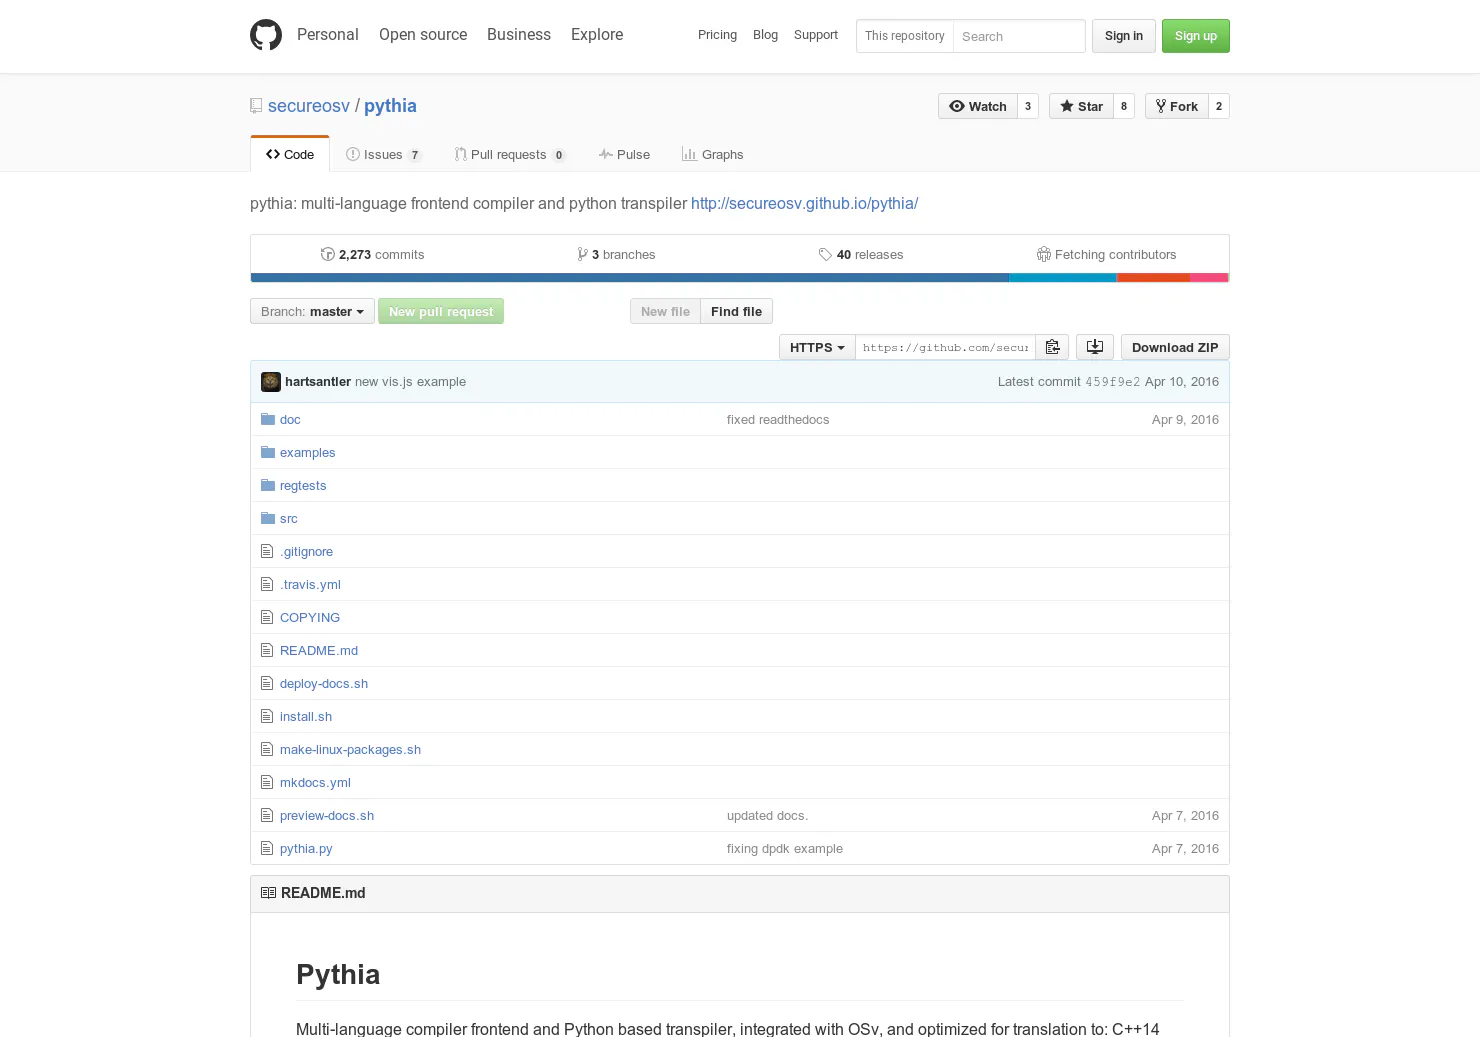Click hartsantler's avatar thumbnail
Screen dimensions: 1480x1037
(x=271, y=382)
